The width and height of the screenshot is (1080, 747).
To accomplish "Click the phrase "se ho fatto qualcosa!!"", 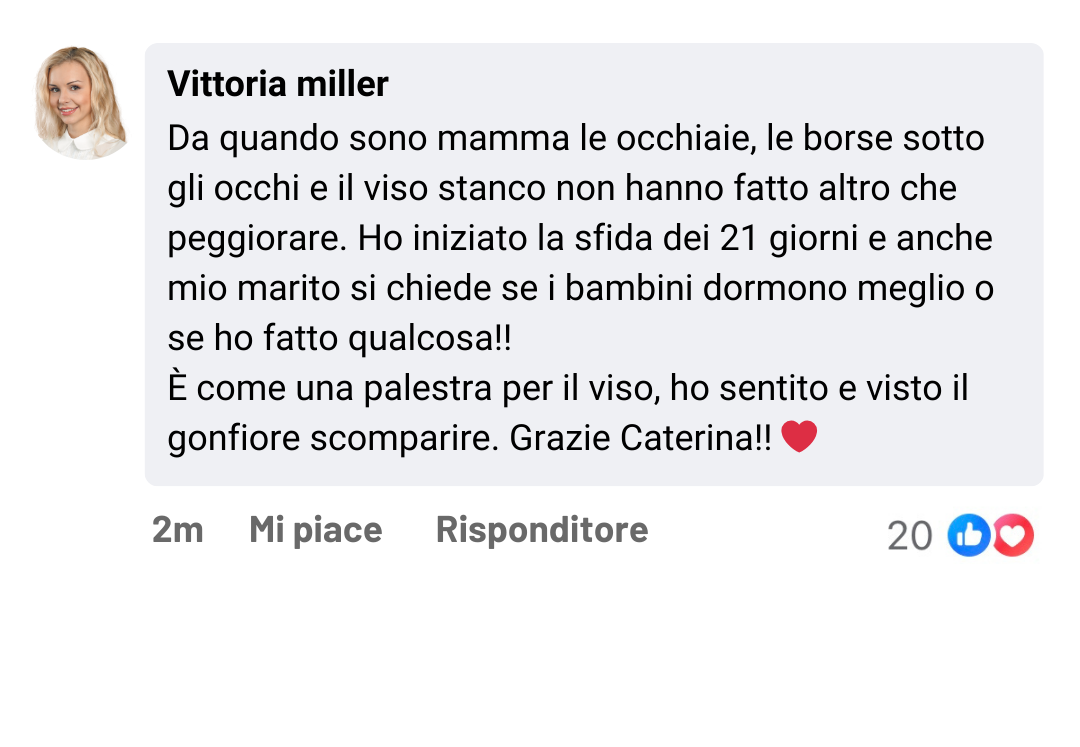I will [339, 339].
